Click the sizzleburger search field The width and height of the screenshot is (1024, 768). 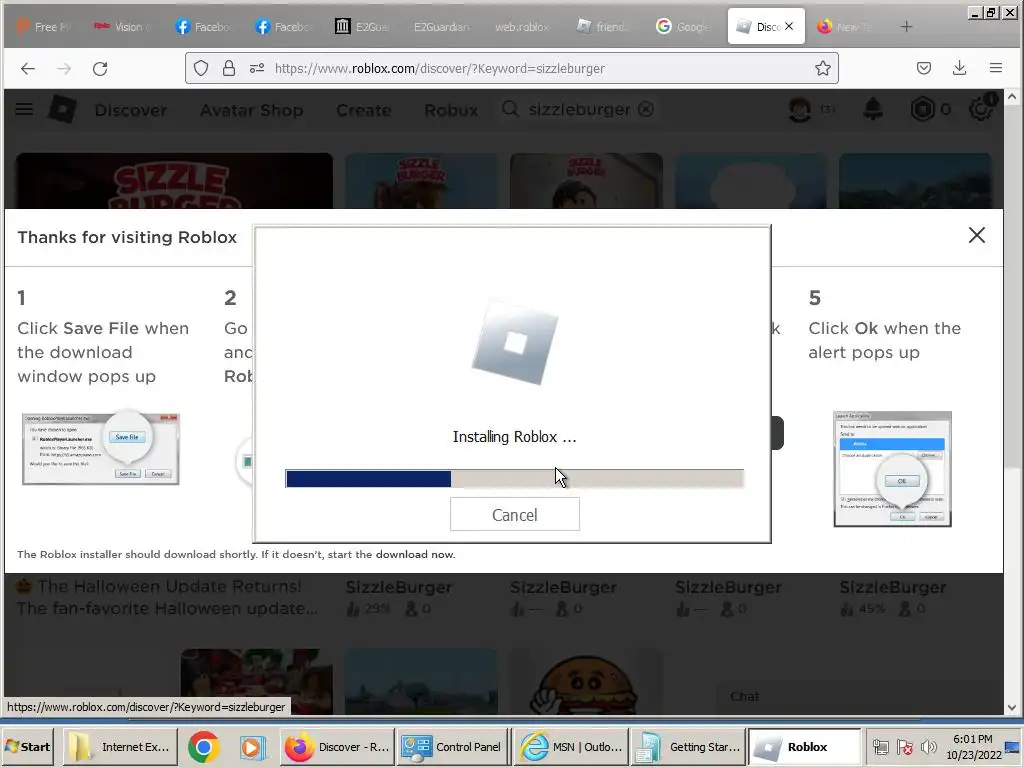(x=579, y=109)
